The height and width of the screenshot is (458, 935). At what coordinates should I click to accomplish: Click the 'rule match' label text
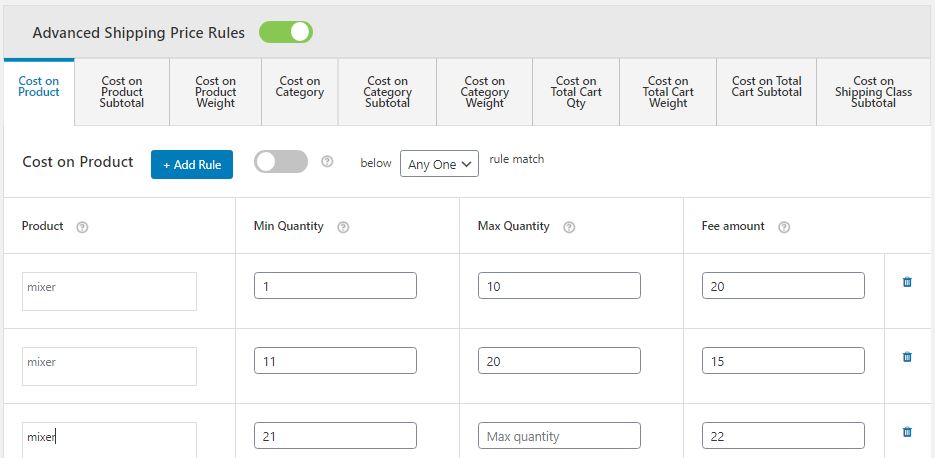click(x=516, y=159)
